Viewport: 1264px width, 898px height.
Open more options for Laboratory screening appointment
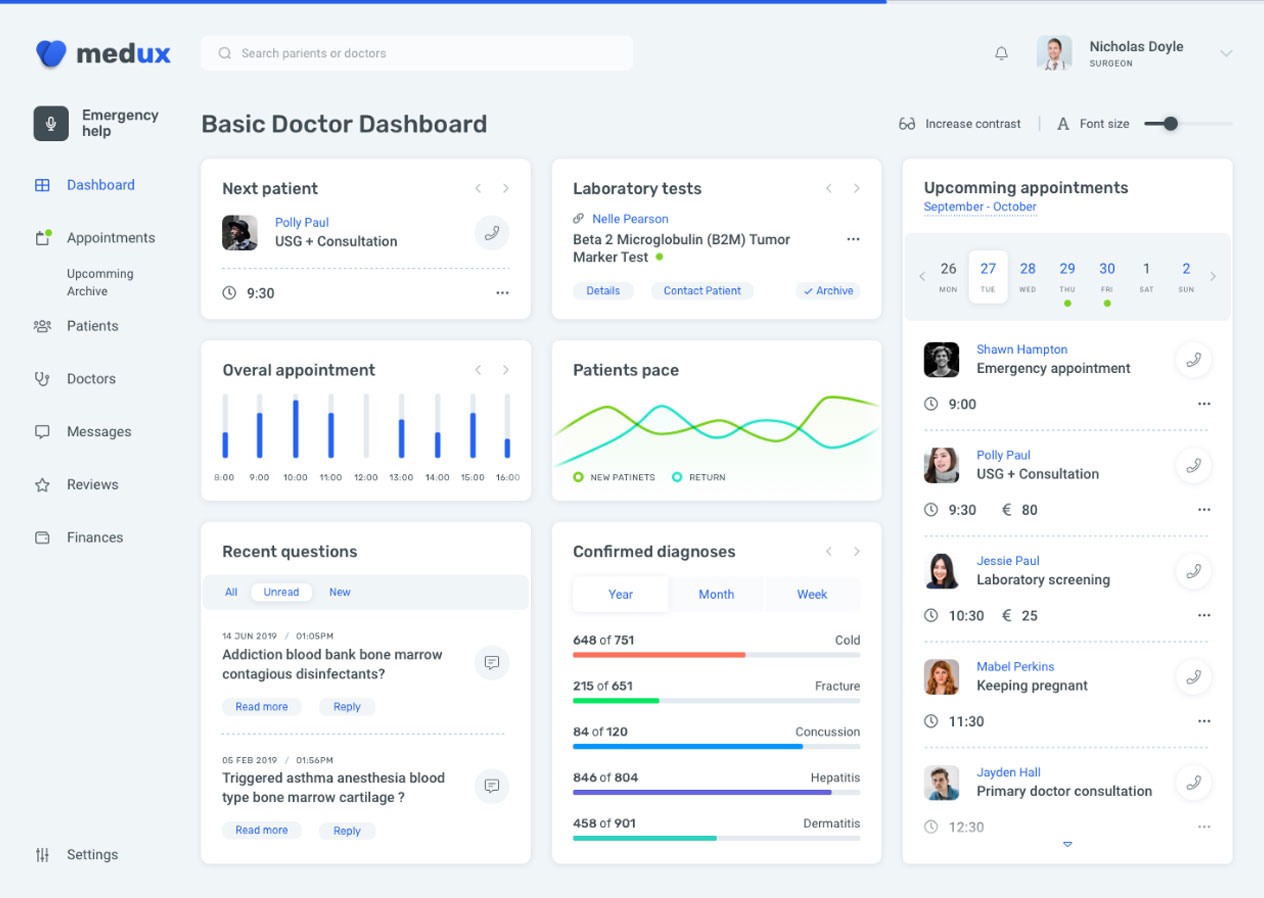click(x=1204, y=615)
